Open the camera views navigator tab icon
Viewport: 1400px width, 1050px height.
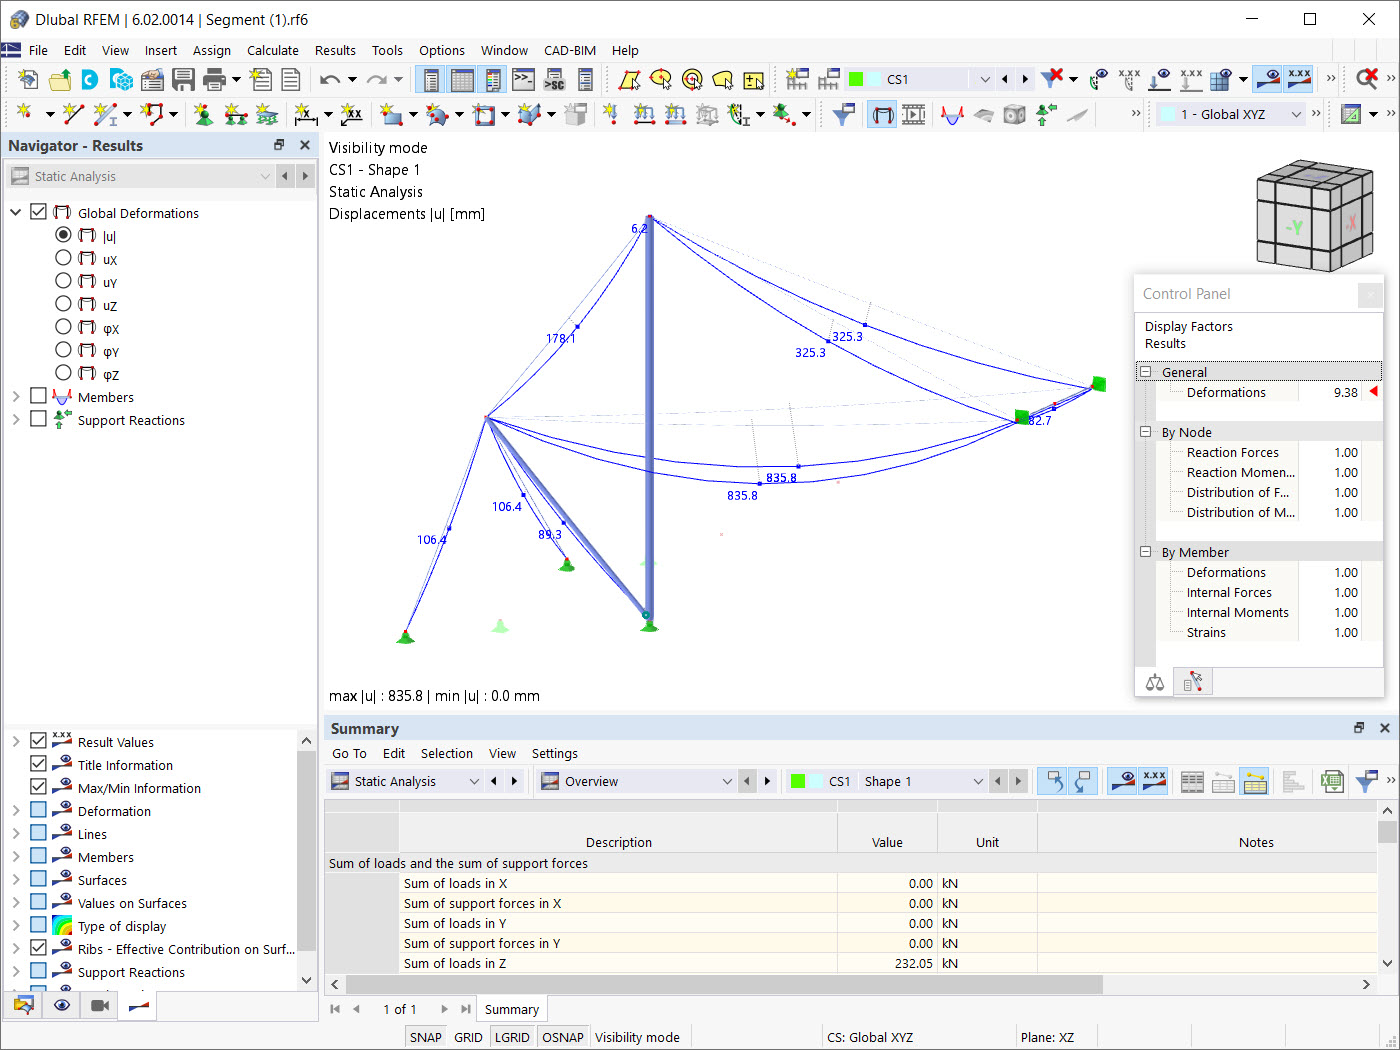[100, 1005]
